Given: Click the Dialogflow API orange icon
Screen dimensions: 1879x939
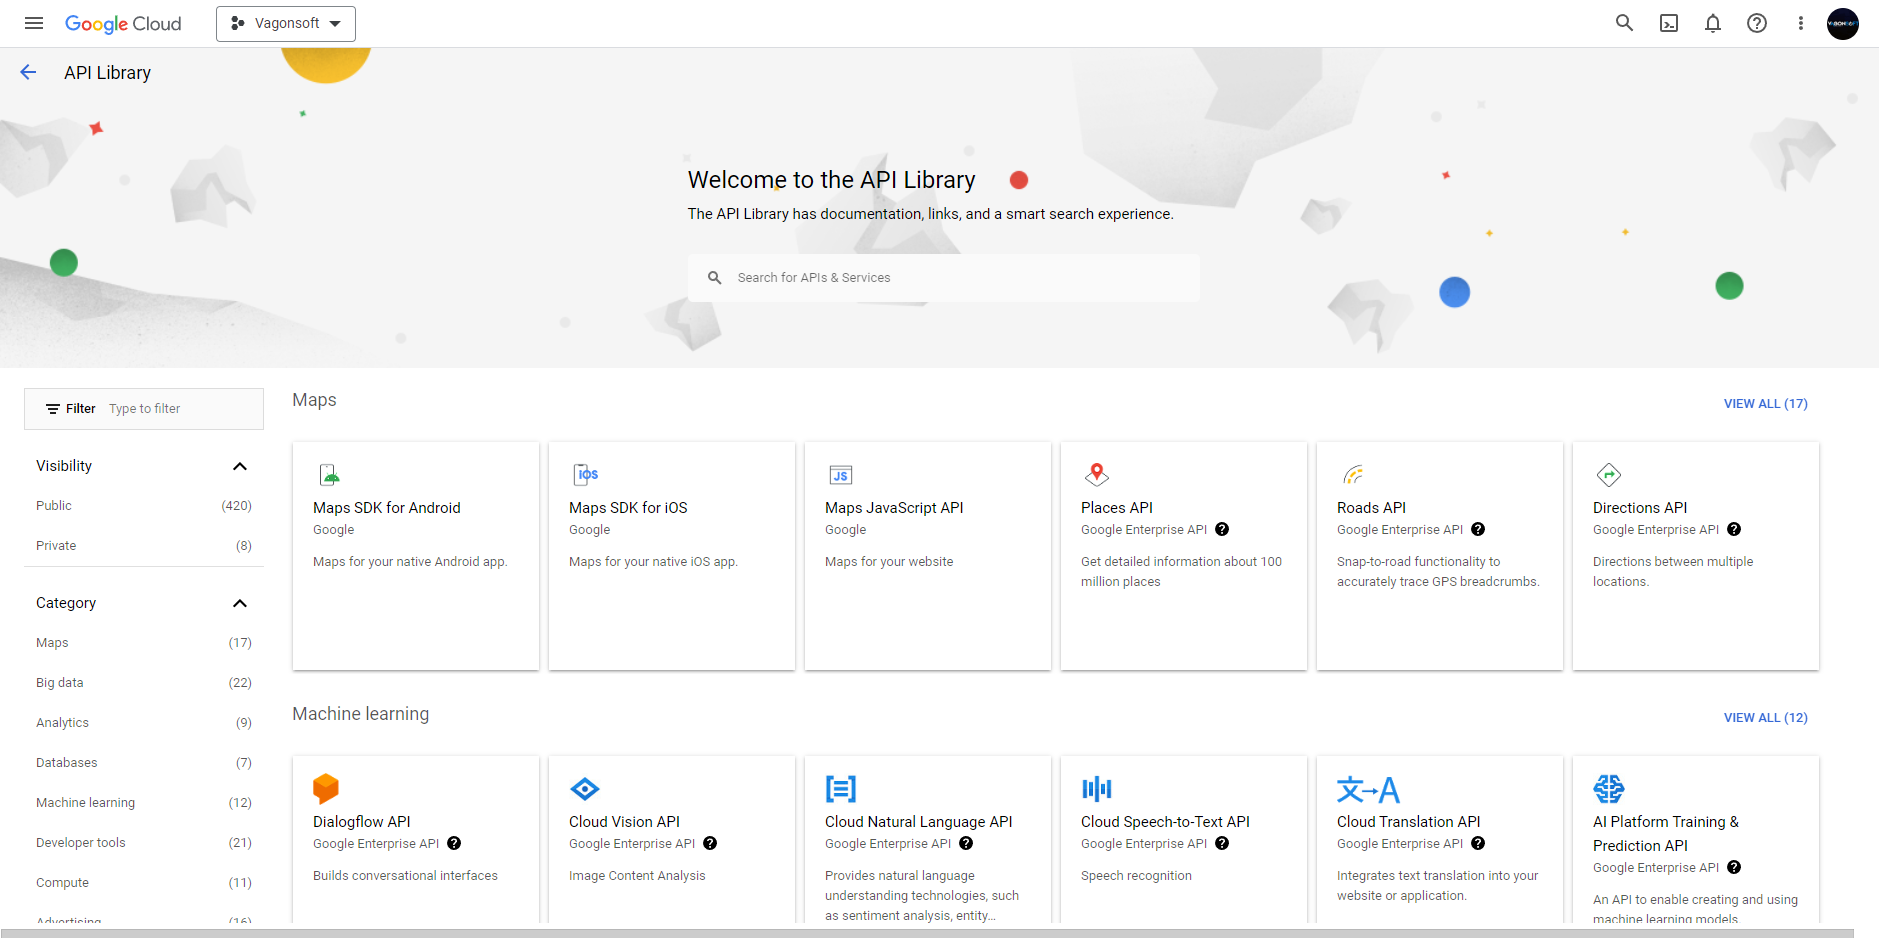Looking at the screenshot, I should click(x=326, y=788).
